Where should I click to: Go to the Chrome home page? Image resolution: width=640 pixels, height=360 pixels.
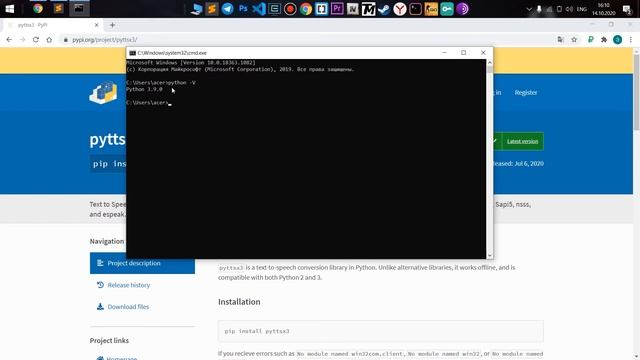point(49,40)
